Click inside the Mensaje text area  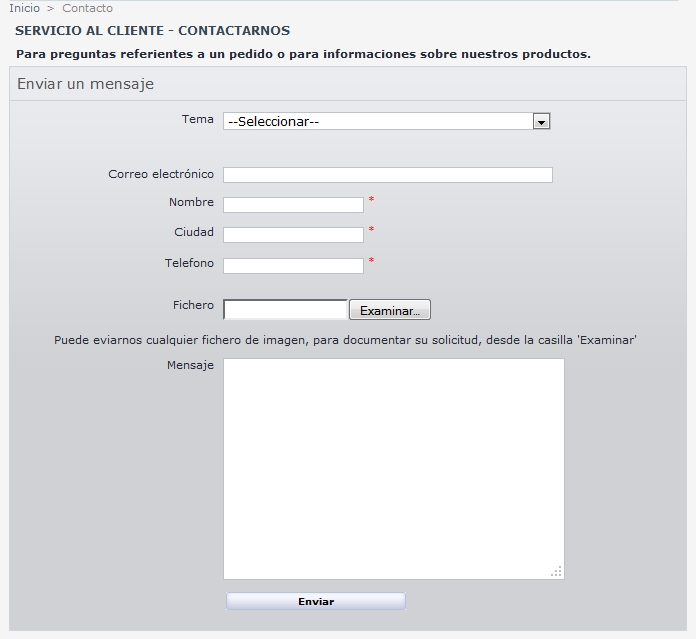394,469
